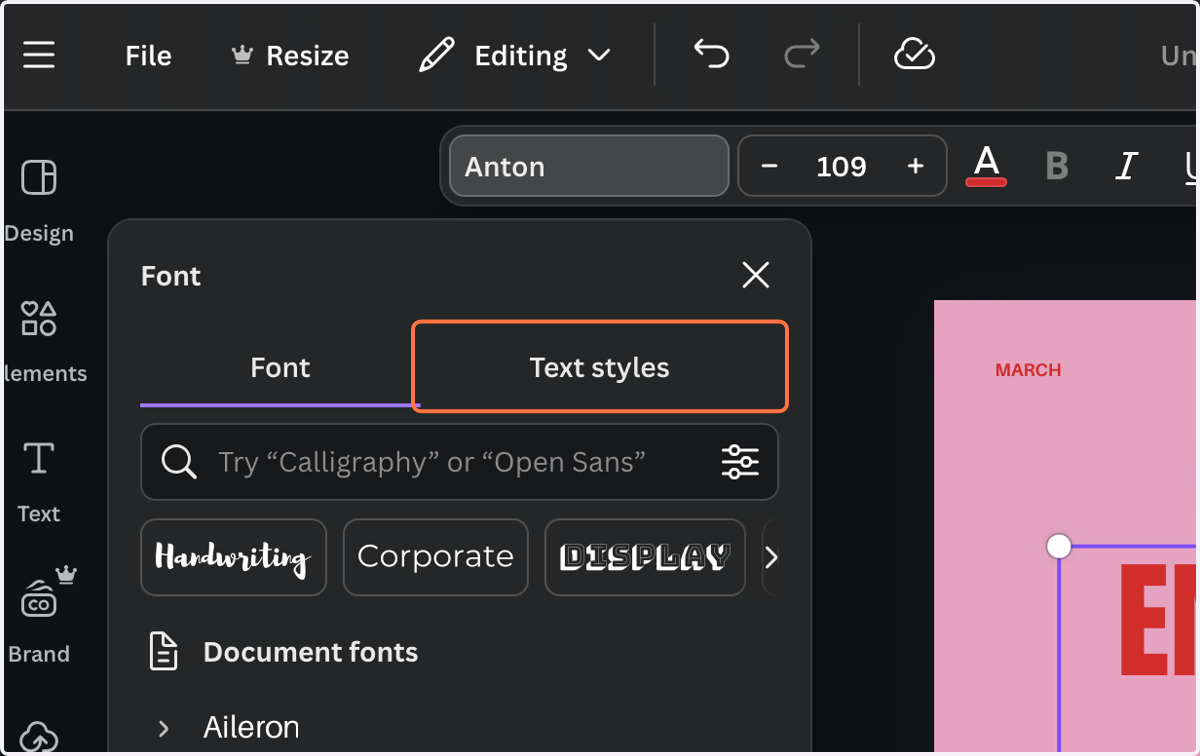This screenshot has height=756, width=1200.
Task: Select the Handwriting font category
Action: pyautogui.click(x=233, y=557)
